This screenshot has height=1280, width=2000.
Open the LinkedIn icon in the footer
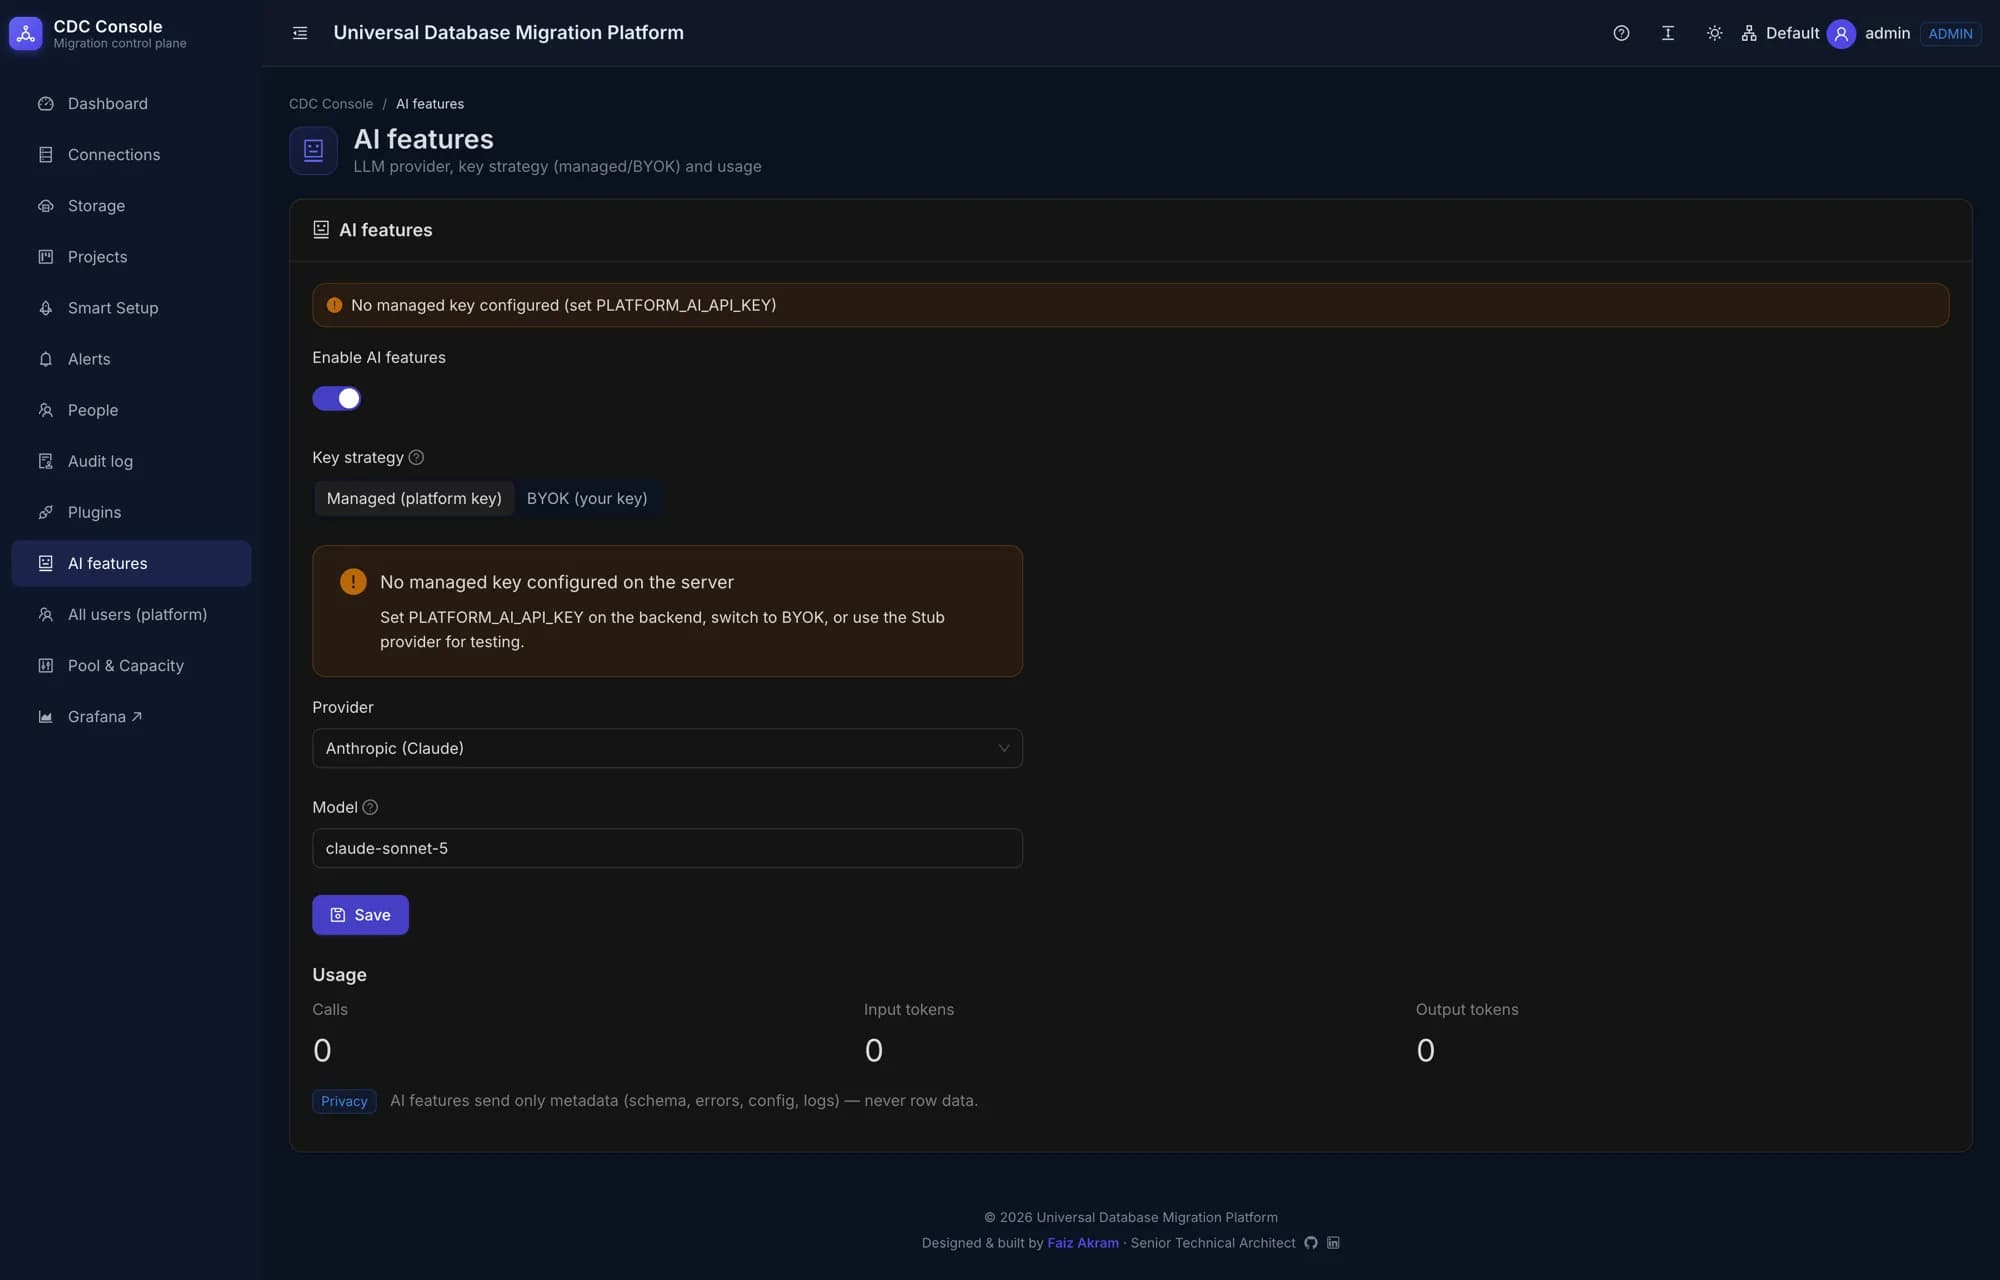click(x=1333, y=1243)
